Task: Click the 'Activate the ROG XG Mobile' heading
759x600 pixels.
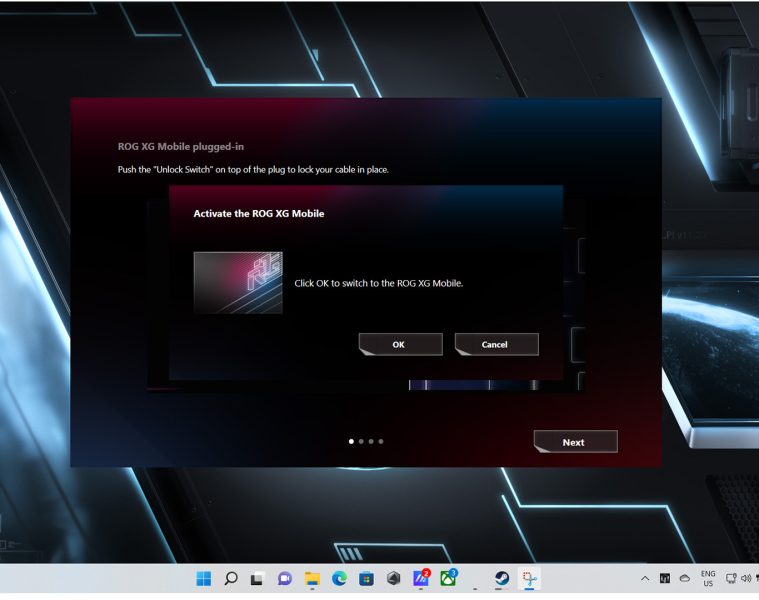Action: pyautogui.click(x=259, y=213)
